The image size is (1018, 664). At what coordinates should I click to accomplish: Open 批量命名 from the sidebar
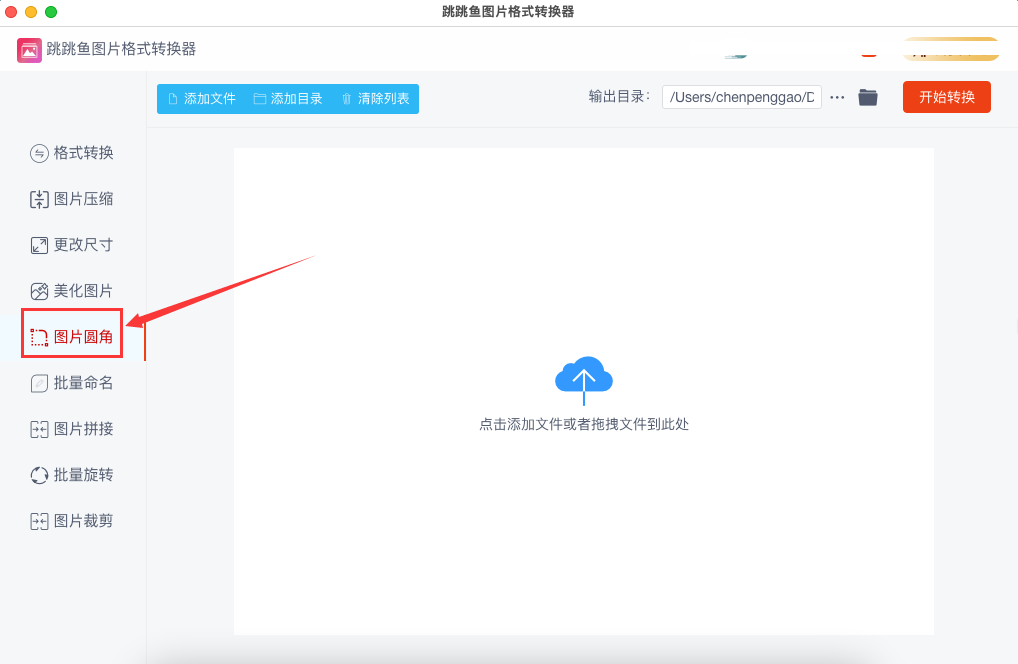tap(72, 384)
